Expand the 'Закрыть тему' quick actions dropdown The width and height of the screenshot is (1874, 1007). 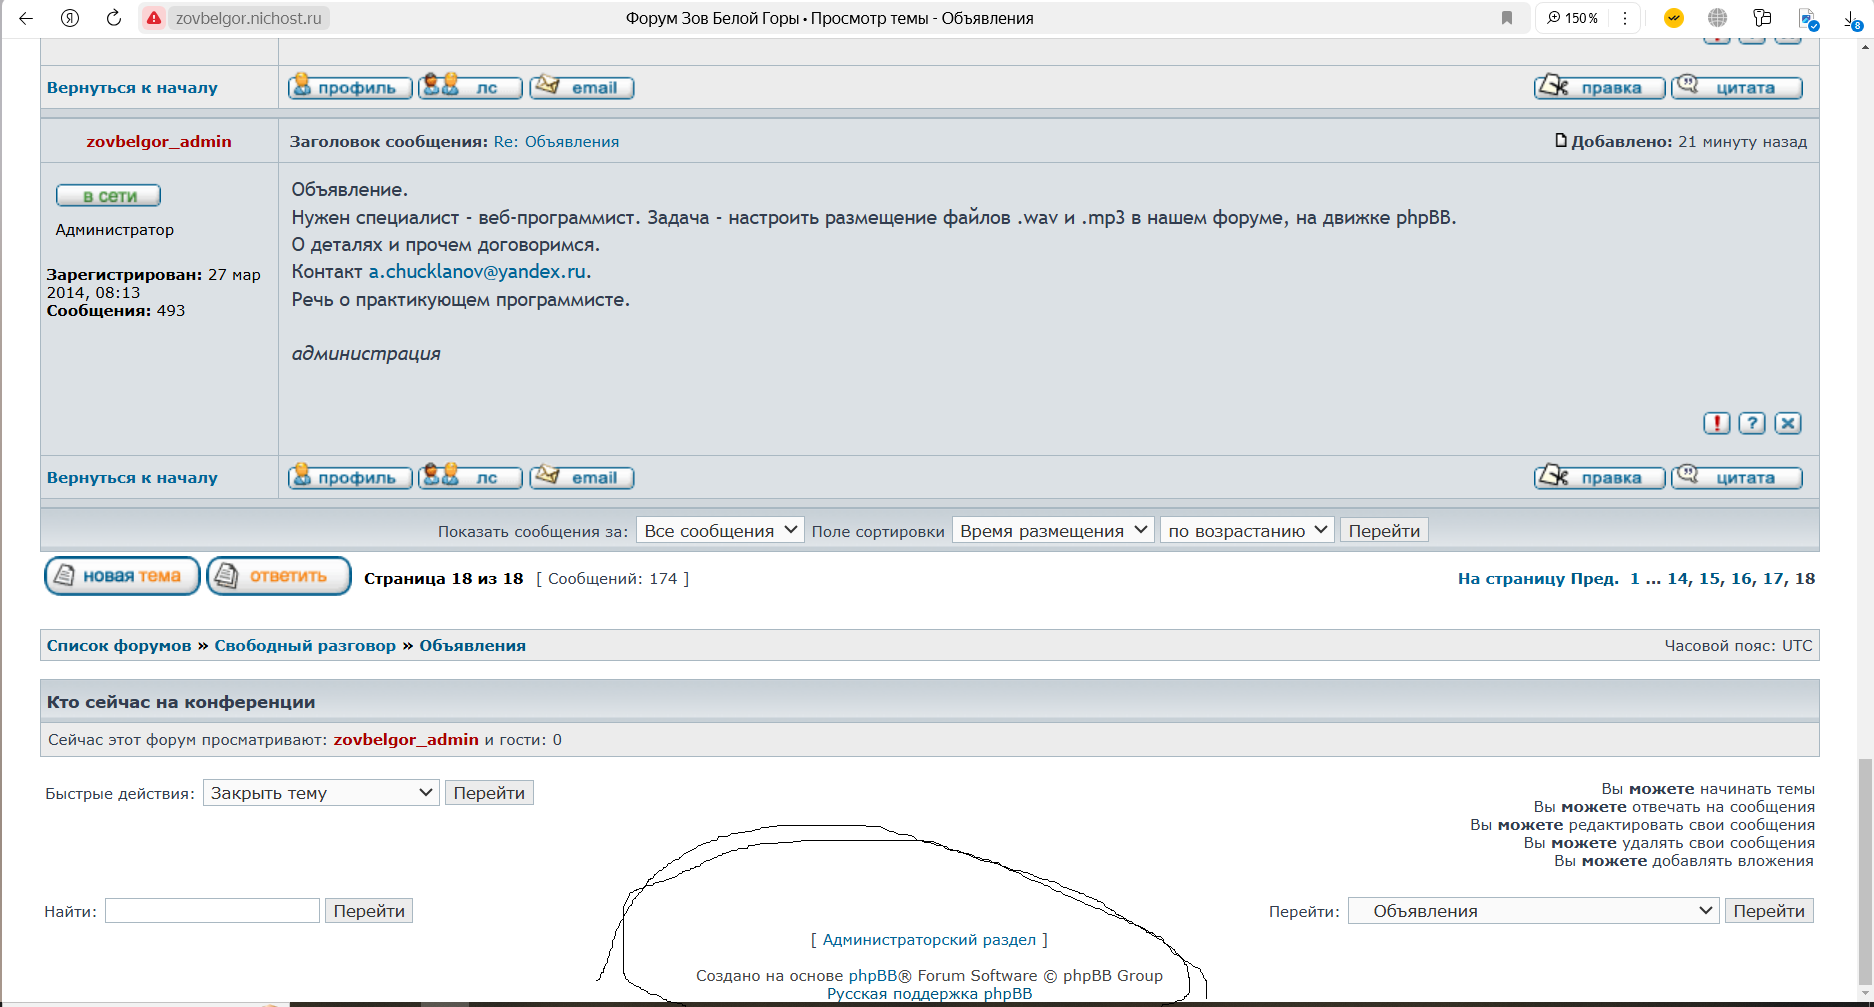[x=321, y=793]
